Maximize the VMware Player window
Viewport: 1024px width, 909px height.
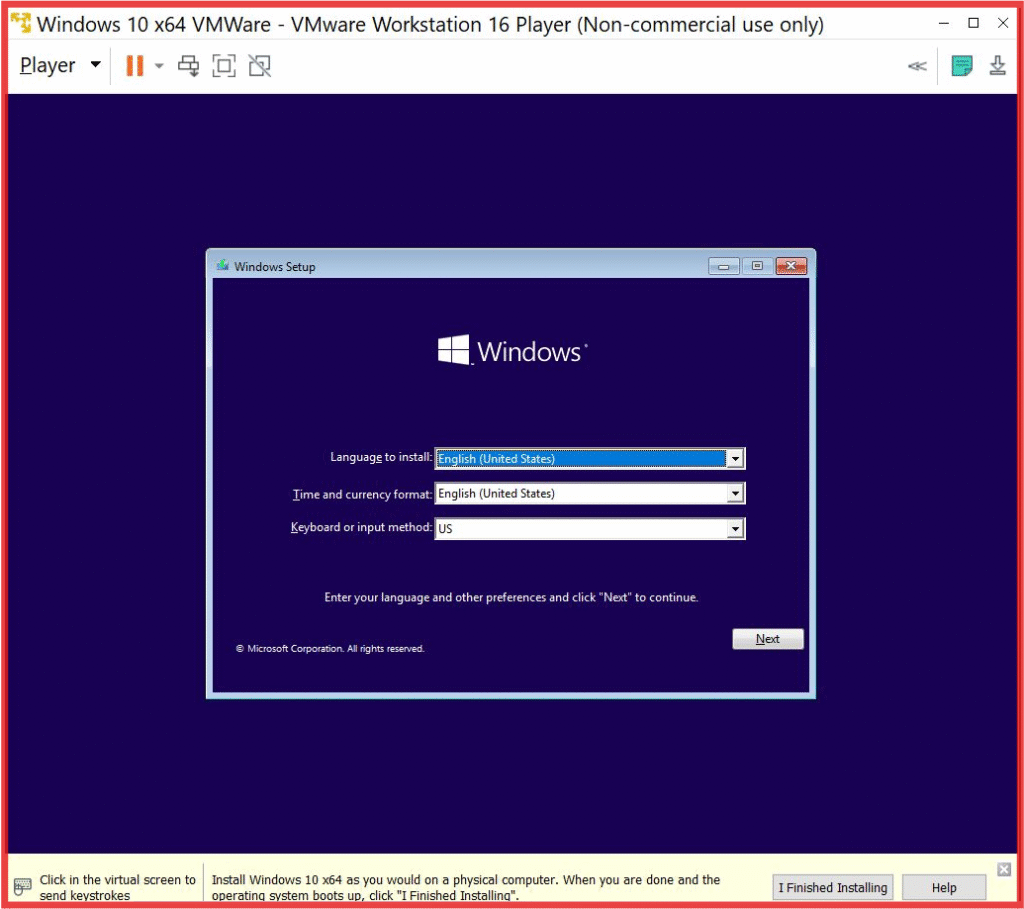click(x=973, y=23)
